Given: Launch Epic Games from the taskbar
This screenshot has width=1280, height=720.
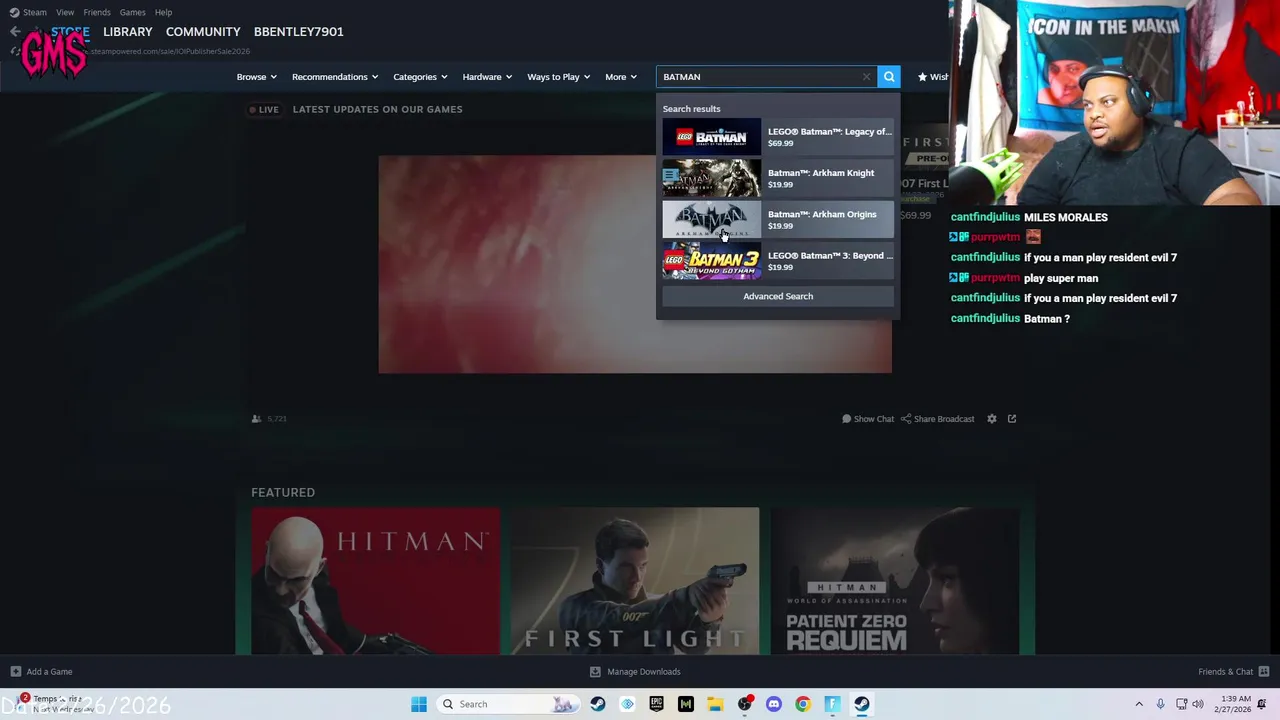Looking at the screenshot, I should click(x=656, y=704).
